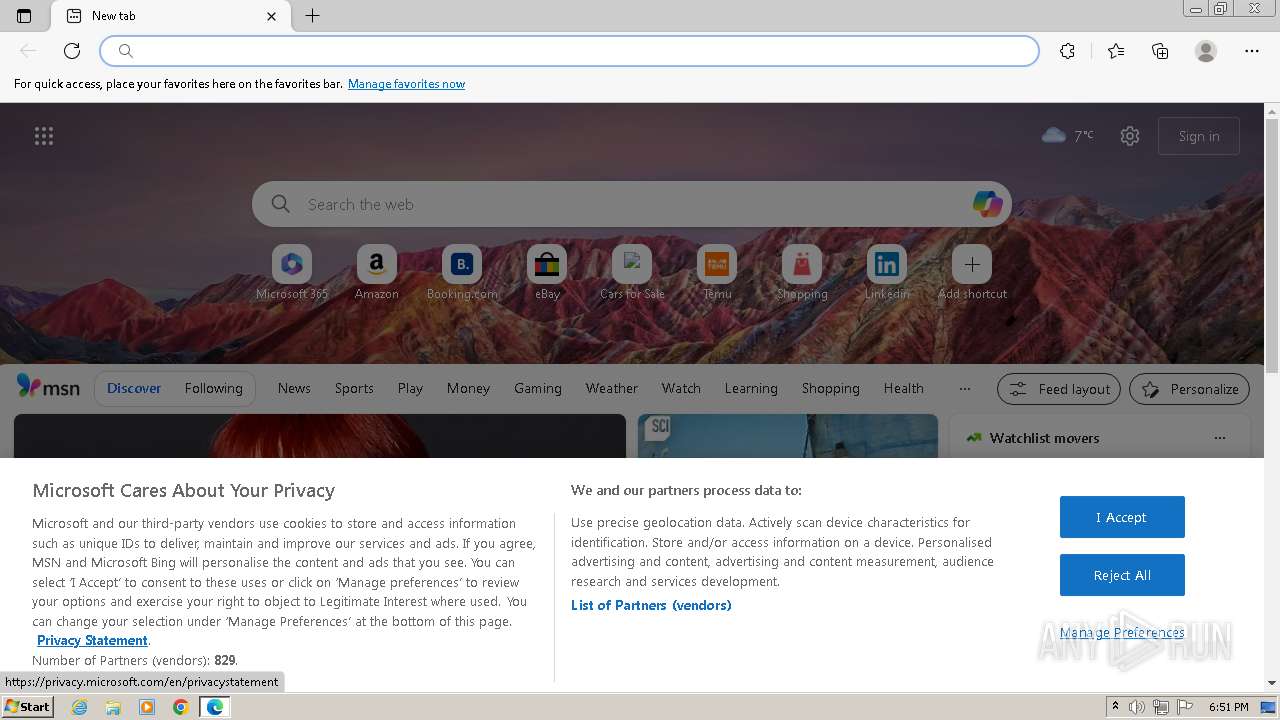Open a new tab with plus button
This screenshot has height=720, width=1280.
pos(312,16)
